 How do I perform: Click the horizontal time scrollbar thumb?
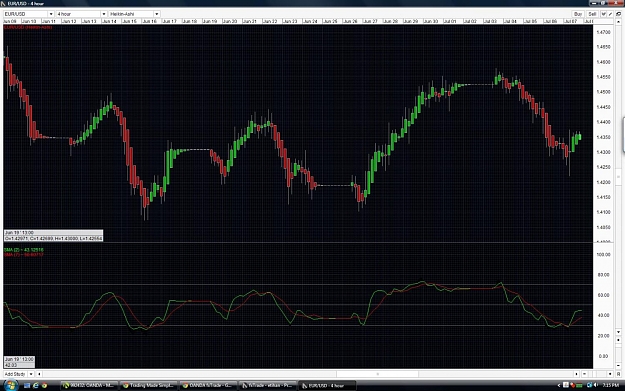377,374
